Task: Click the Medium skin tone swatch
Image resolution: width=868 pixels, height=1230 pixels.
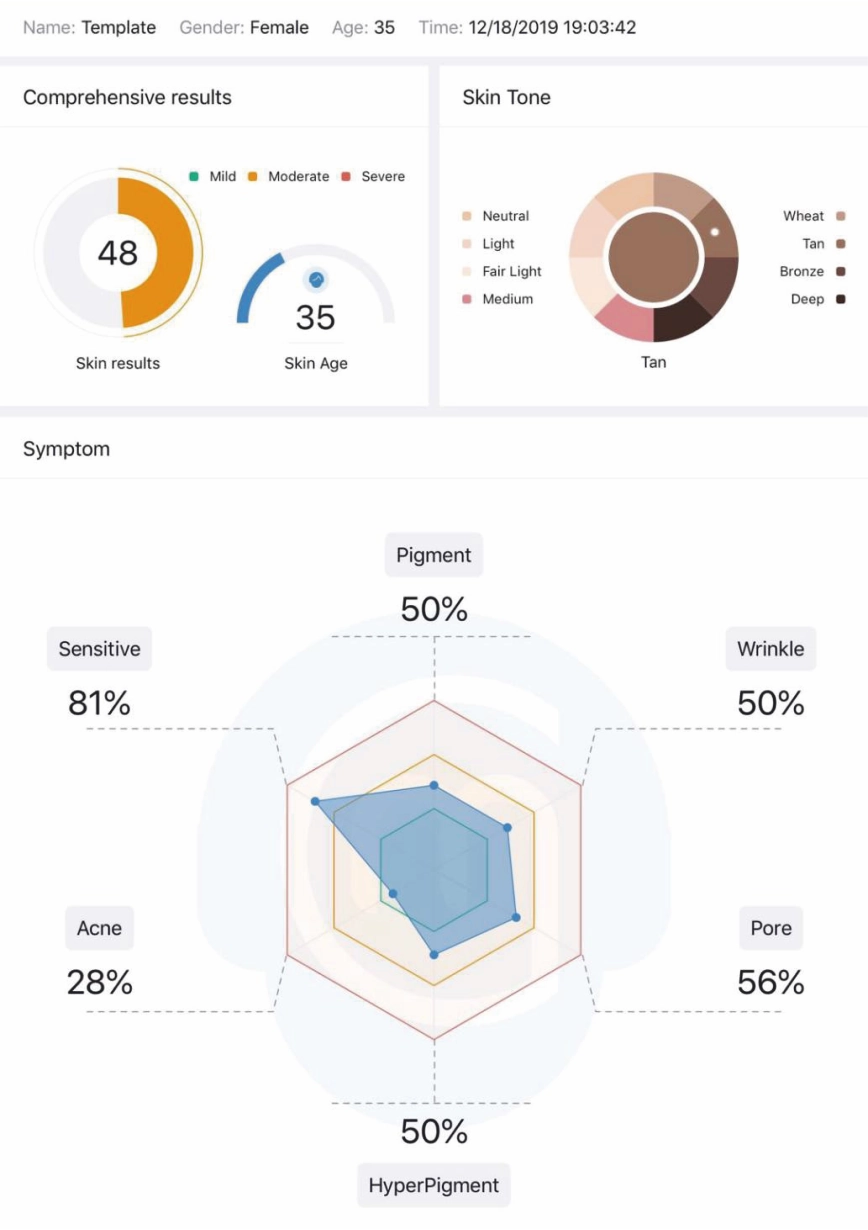Action: (x=466, y=299)
